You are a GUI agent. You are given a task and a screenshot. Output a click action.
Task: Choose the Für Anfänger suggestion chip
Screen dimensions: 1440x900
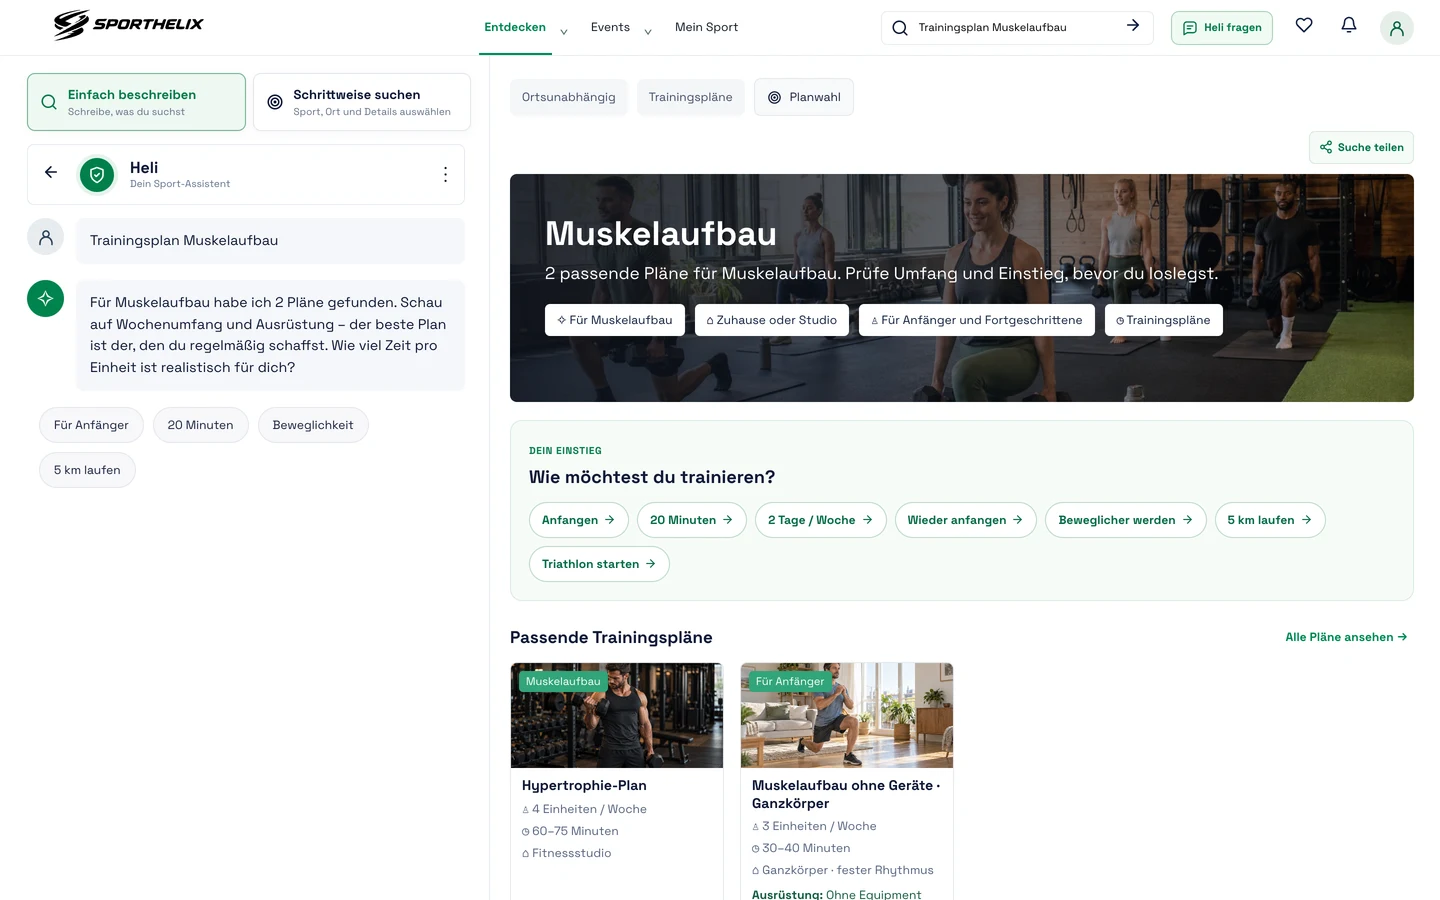pos(91,425)
